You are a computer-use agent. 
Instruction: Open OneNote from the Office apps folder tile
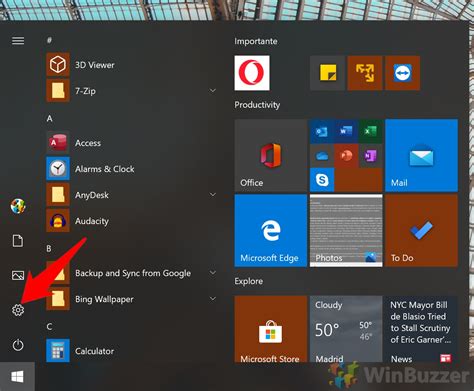point(370,156)
